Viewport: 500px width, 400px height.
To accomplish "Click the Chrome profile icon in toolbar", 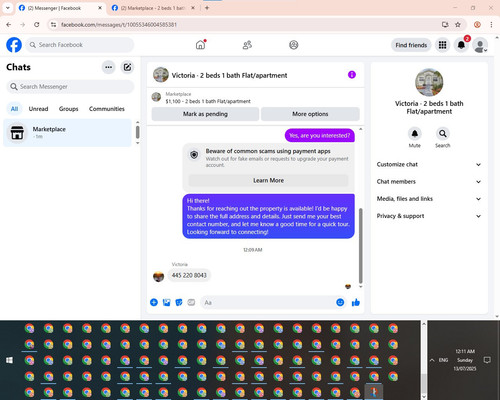I will [x=477, y=24].
